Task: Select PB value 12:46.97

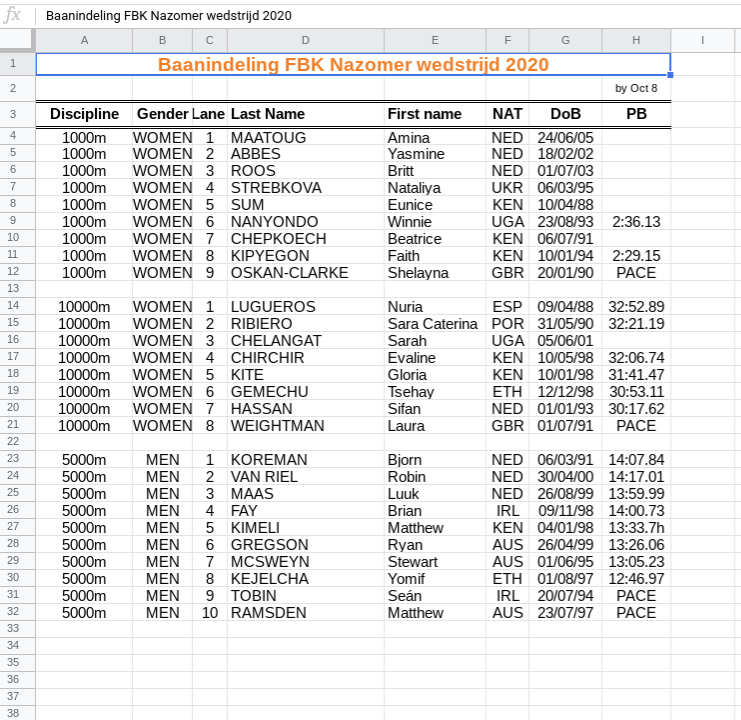Action: click(x=636, y=579)
